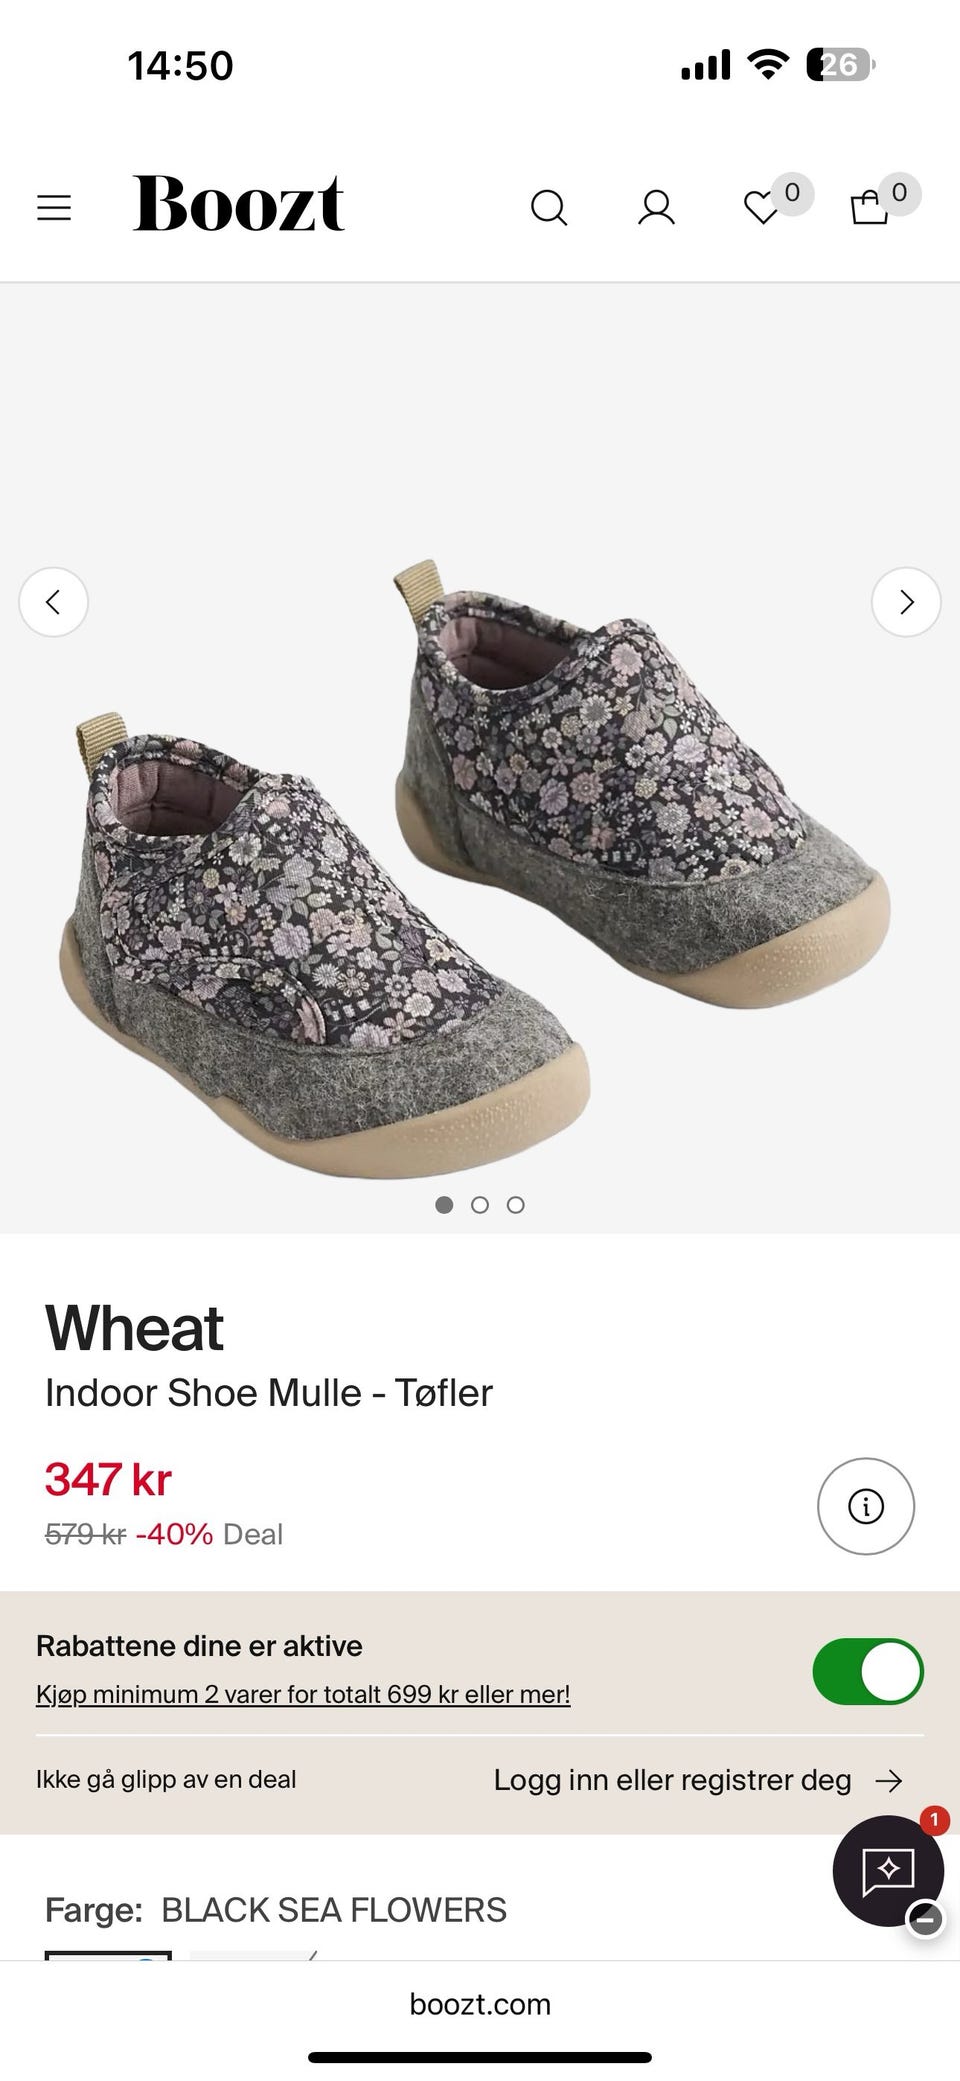Show the next product image
This screenshot has height=2081, width=960.
(906, 602)
